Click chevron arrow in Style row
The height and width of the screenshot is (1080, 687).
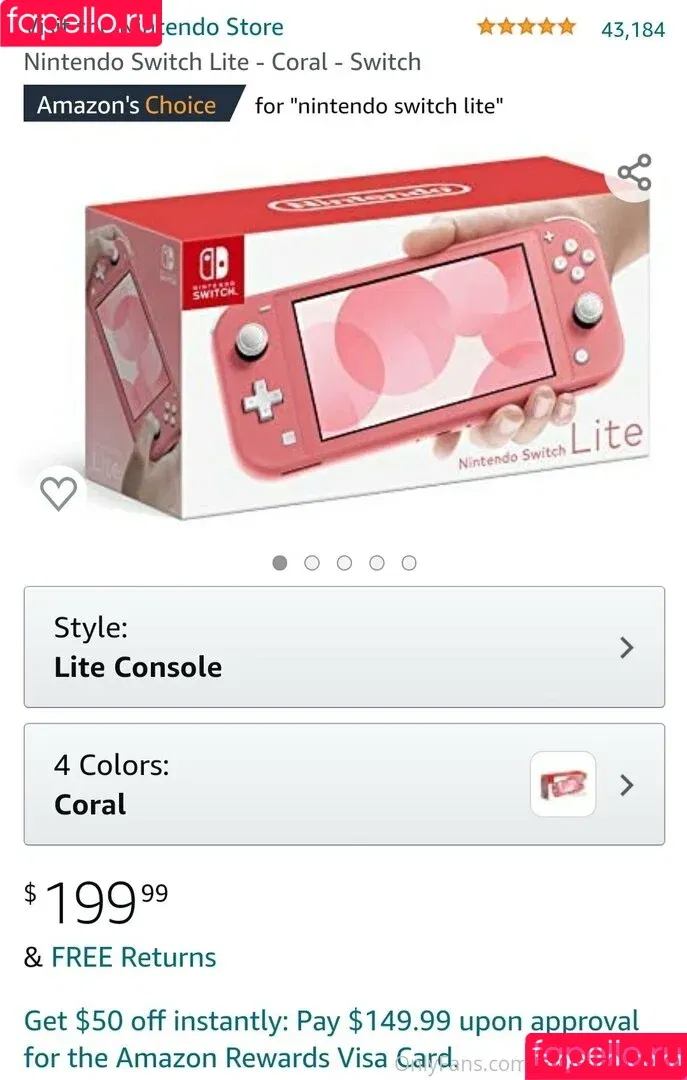pos(626,647)
